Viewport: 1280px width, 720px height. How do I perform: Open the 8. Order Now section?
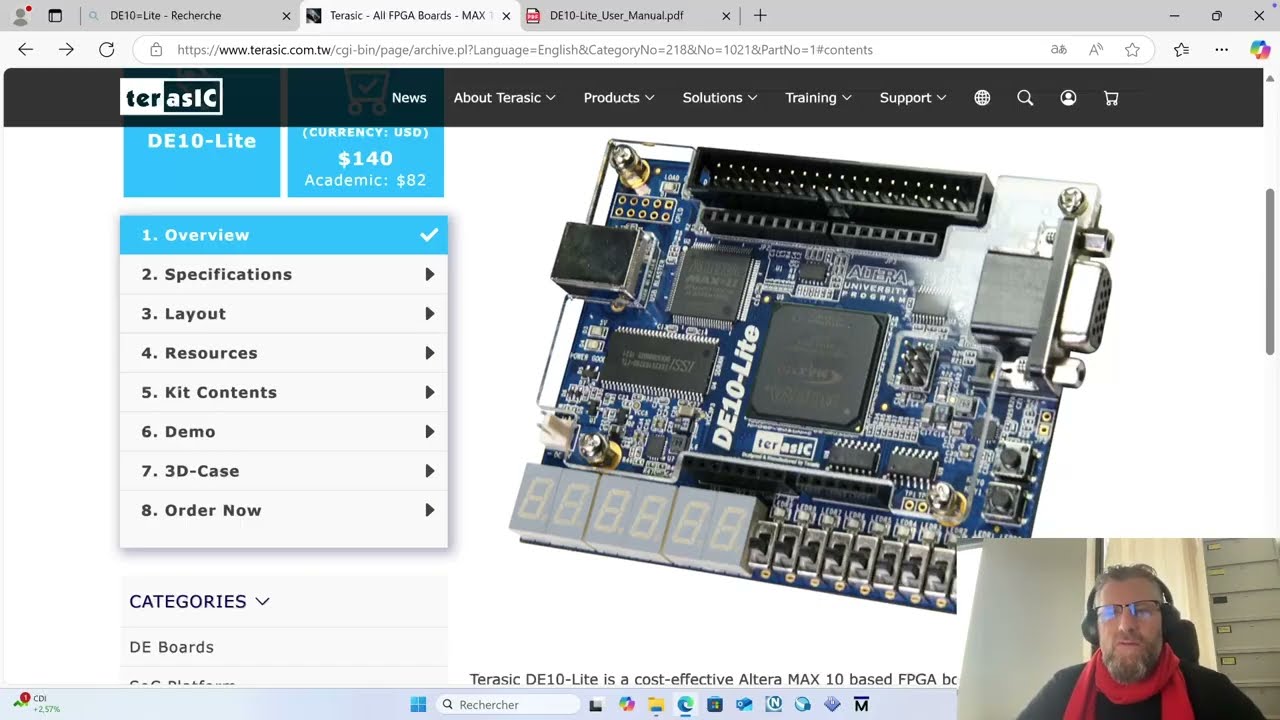[x=284, y=510]
